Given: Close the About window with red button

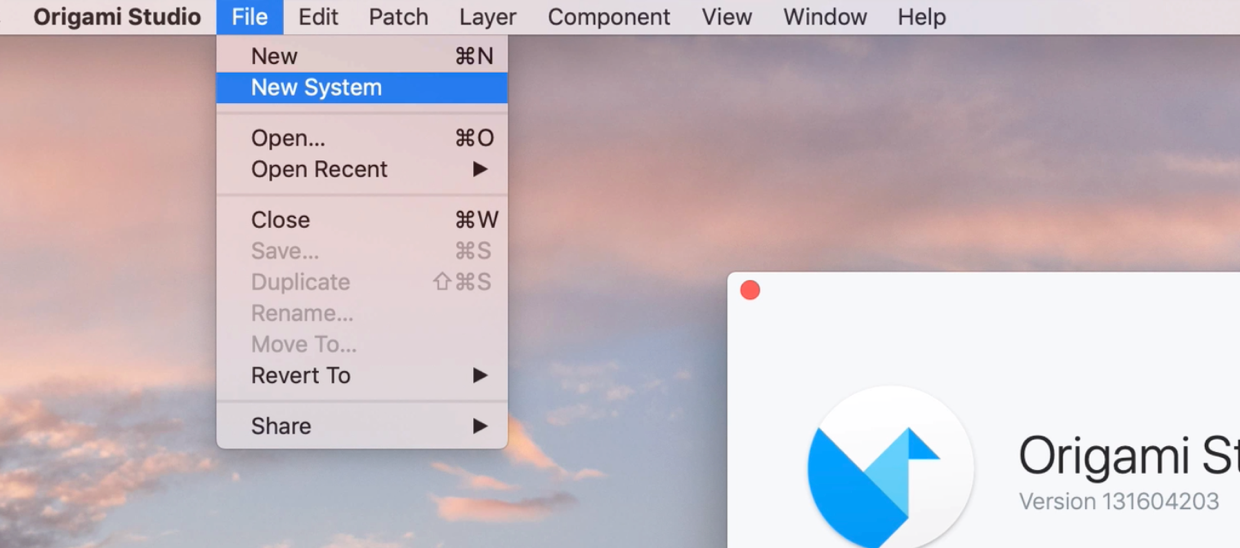Looking at the screenshot, I should pos(750,290).
